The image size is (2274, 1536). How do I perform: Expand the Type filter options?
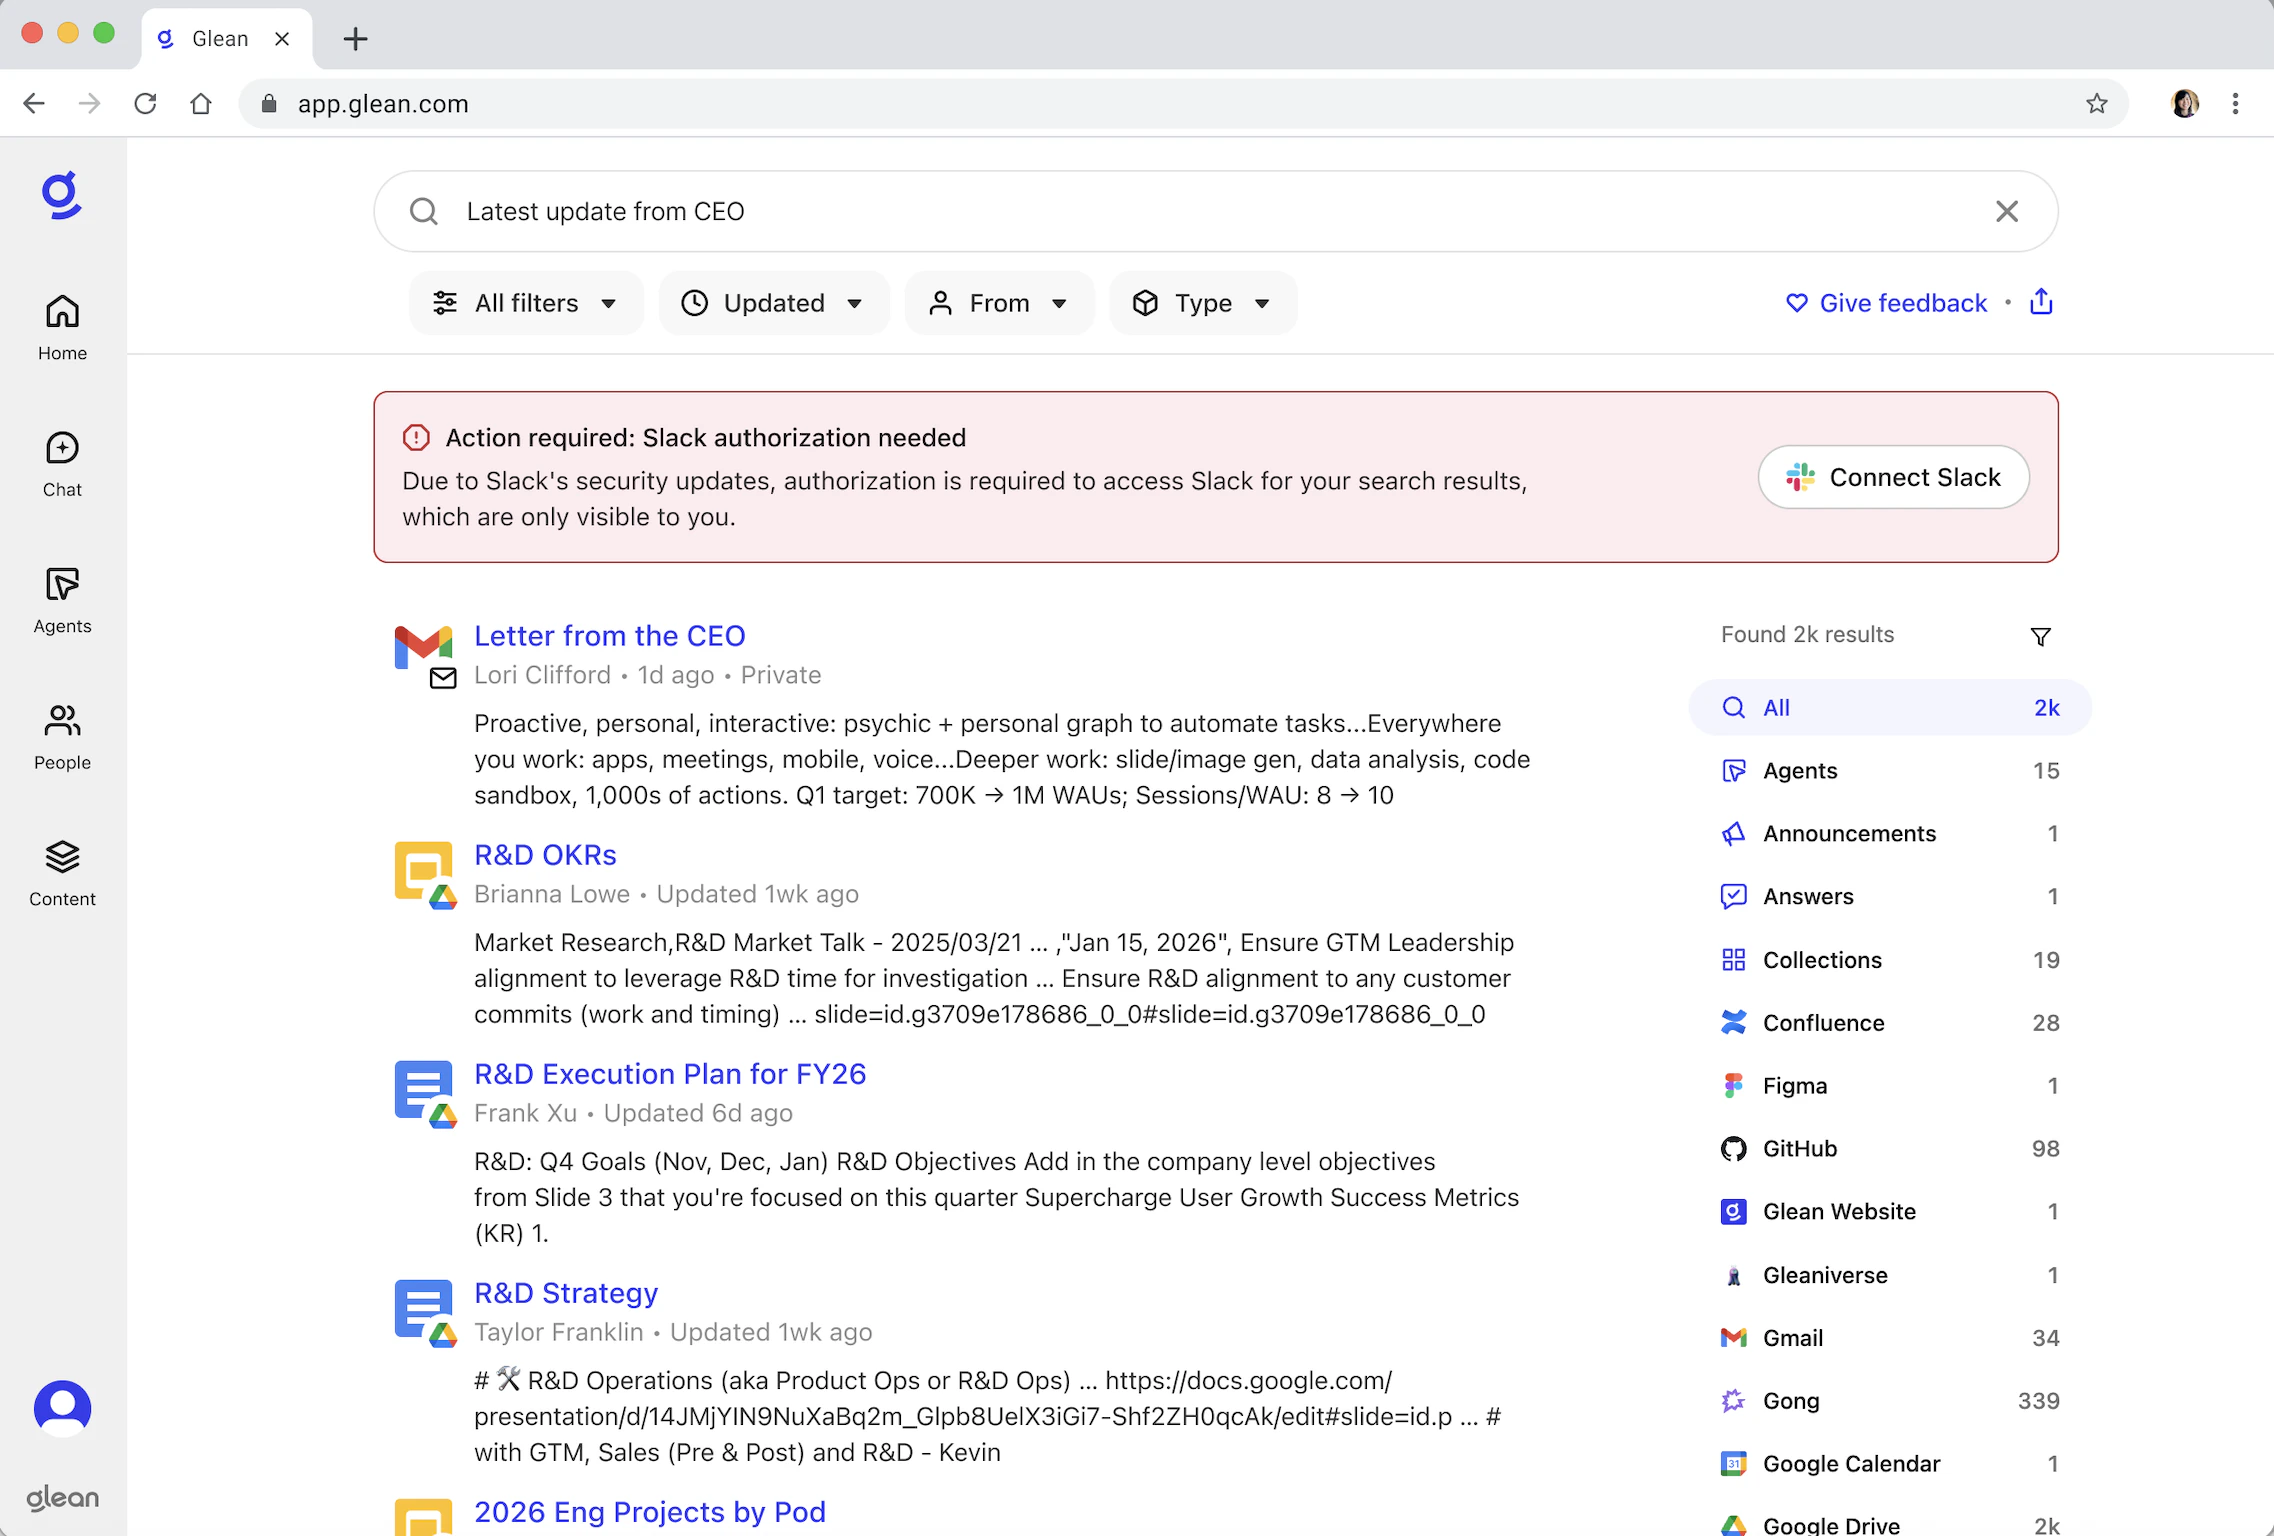click(1202, 302)
